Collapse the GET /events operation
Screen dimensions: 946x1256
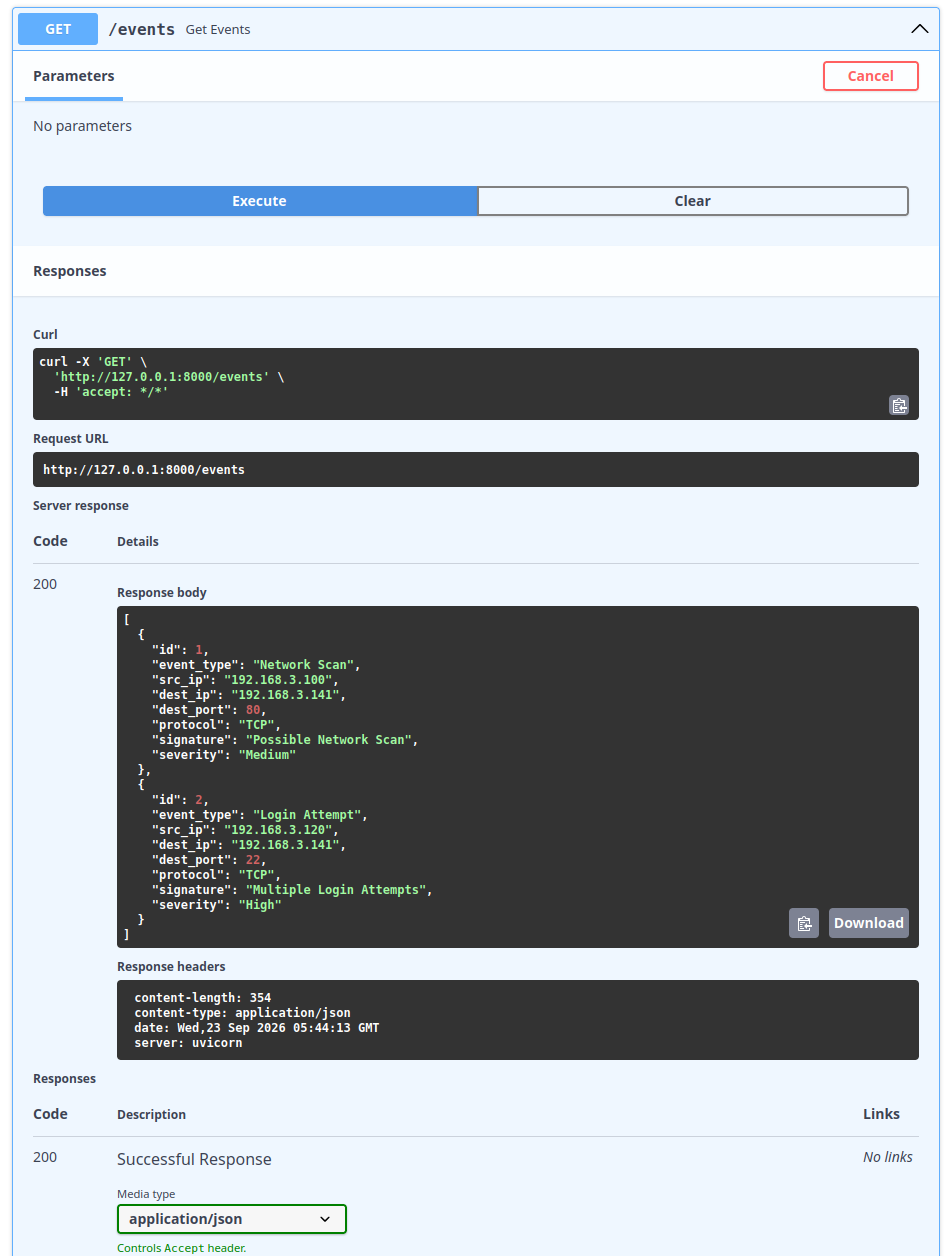pyautogui.click(x=920, y=29)
